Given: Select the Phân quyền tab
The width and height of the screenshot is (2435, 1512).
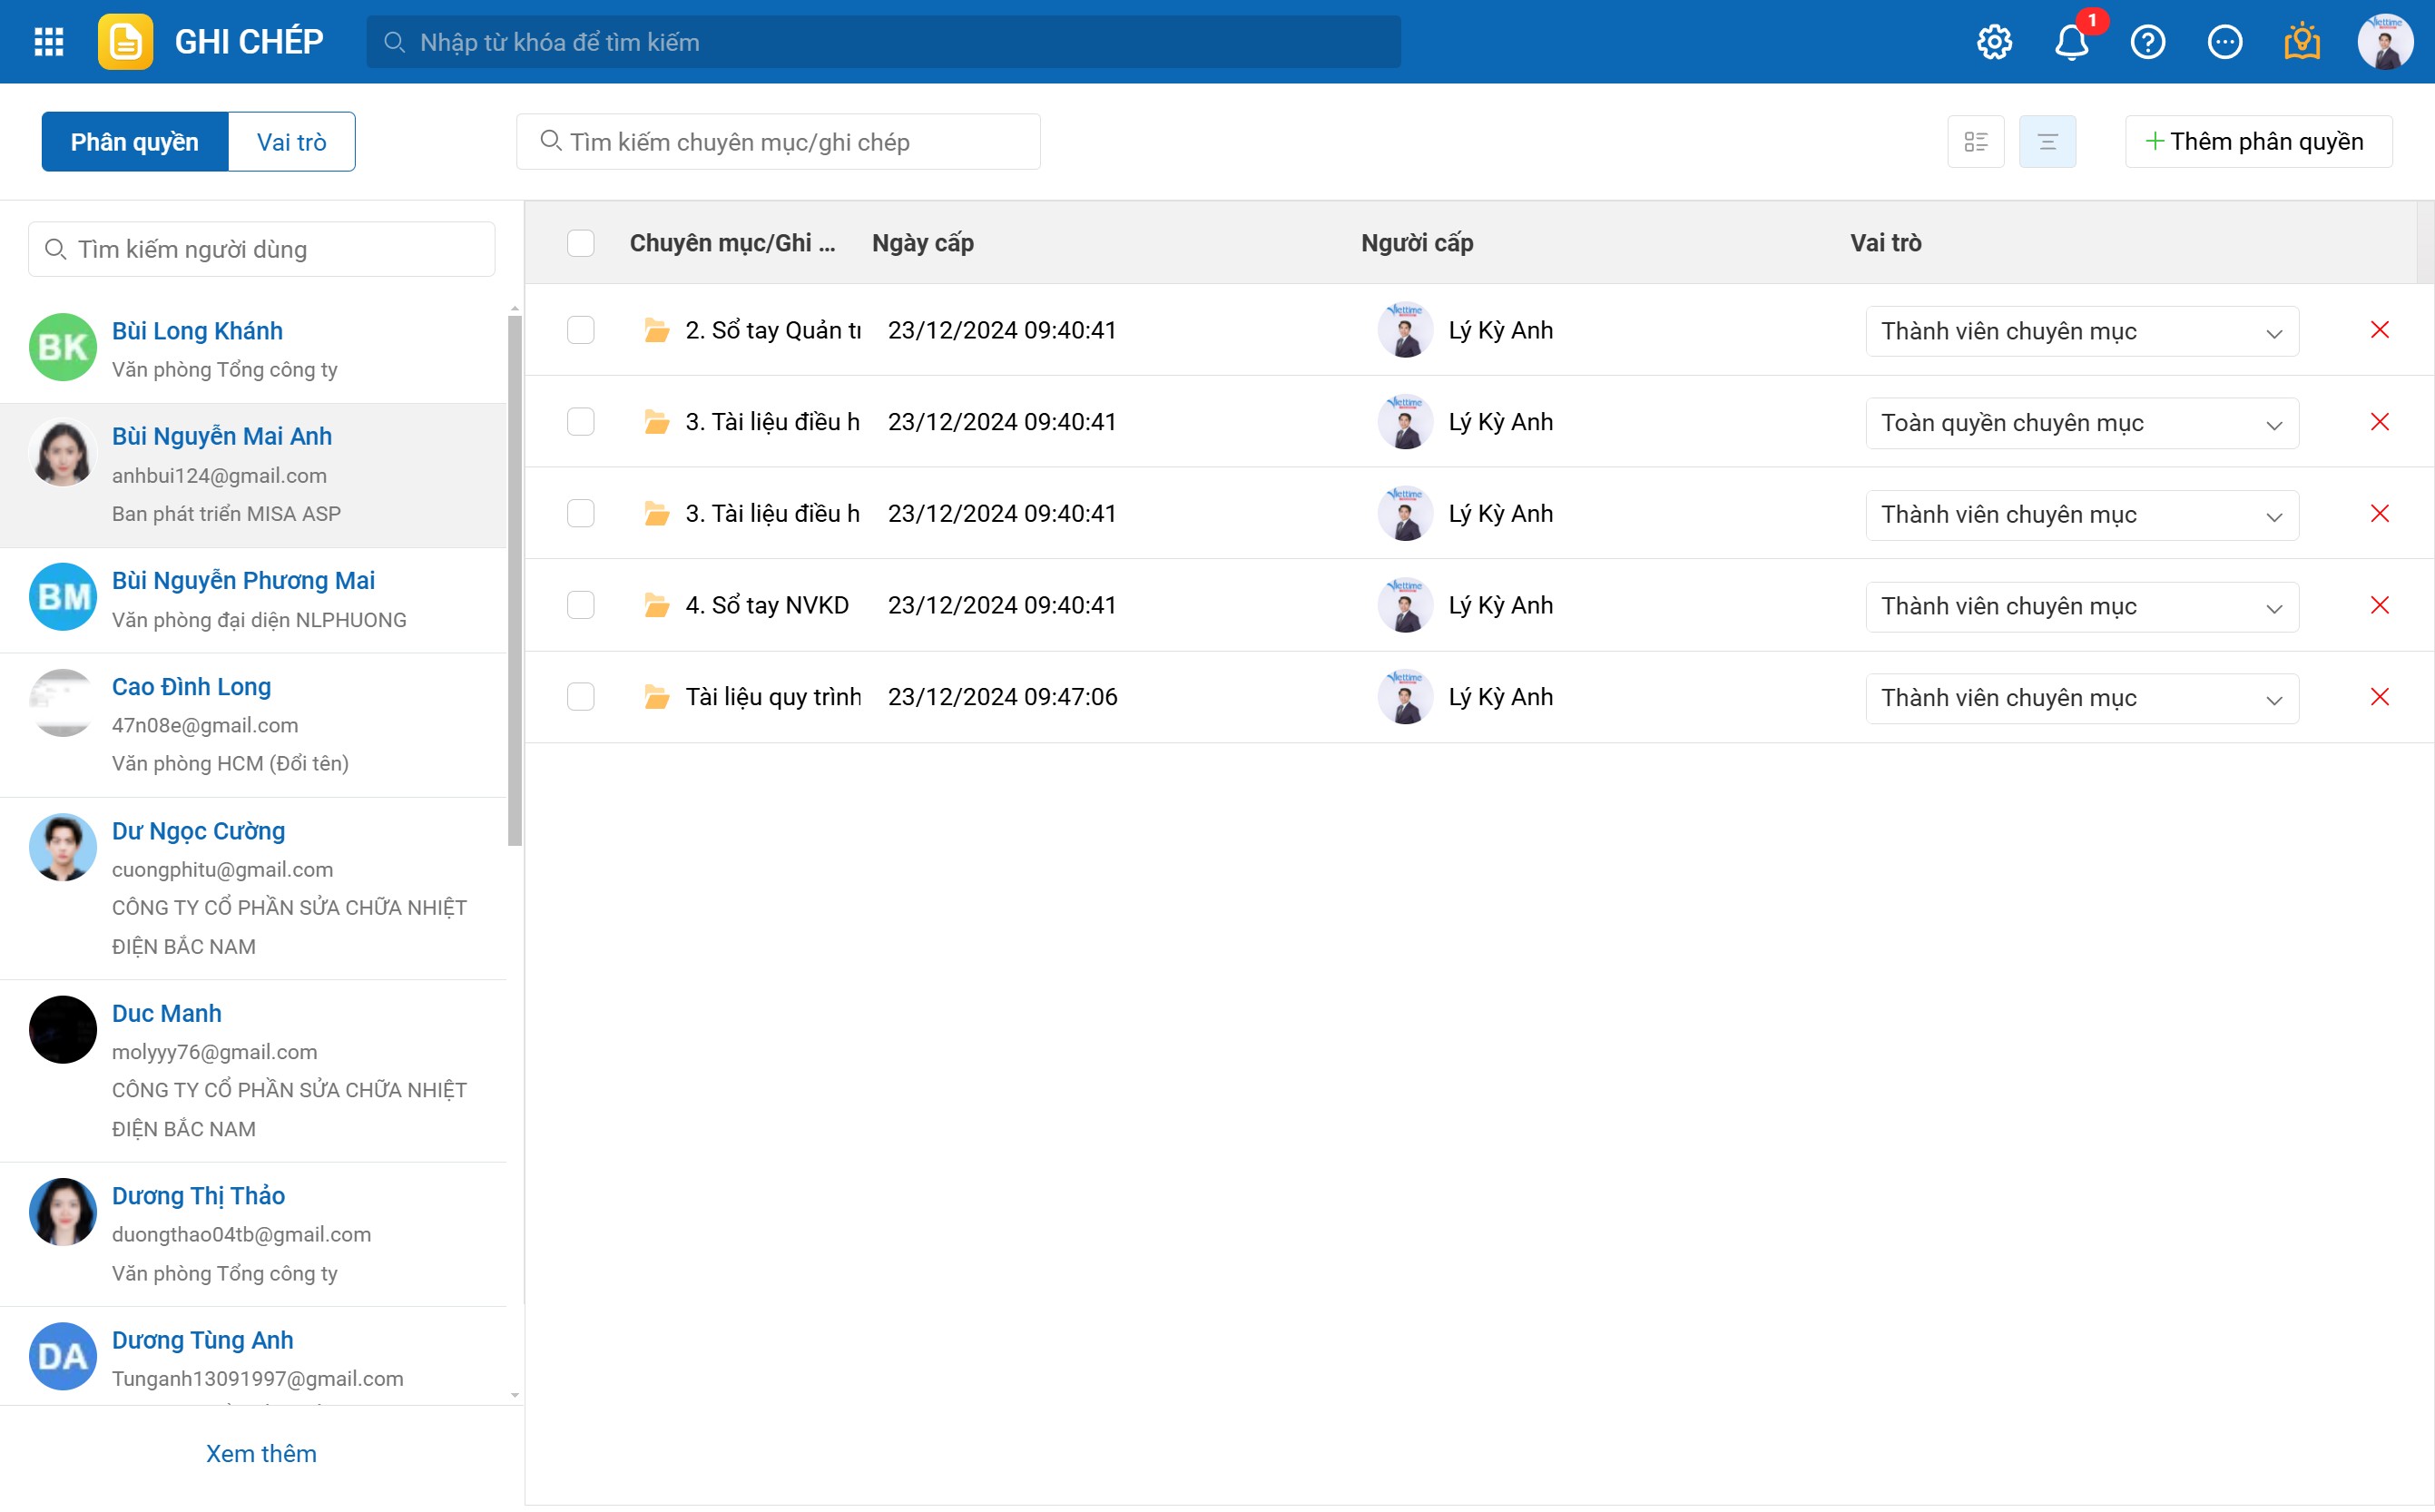Looking at the screenshot, I should [134, 142].
